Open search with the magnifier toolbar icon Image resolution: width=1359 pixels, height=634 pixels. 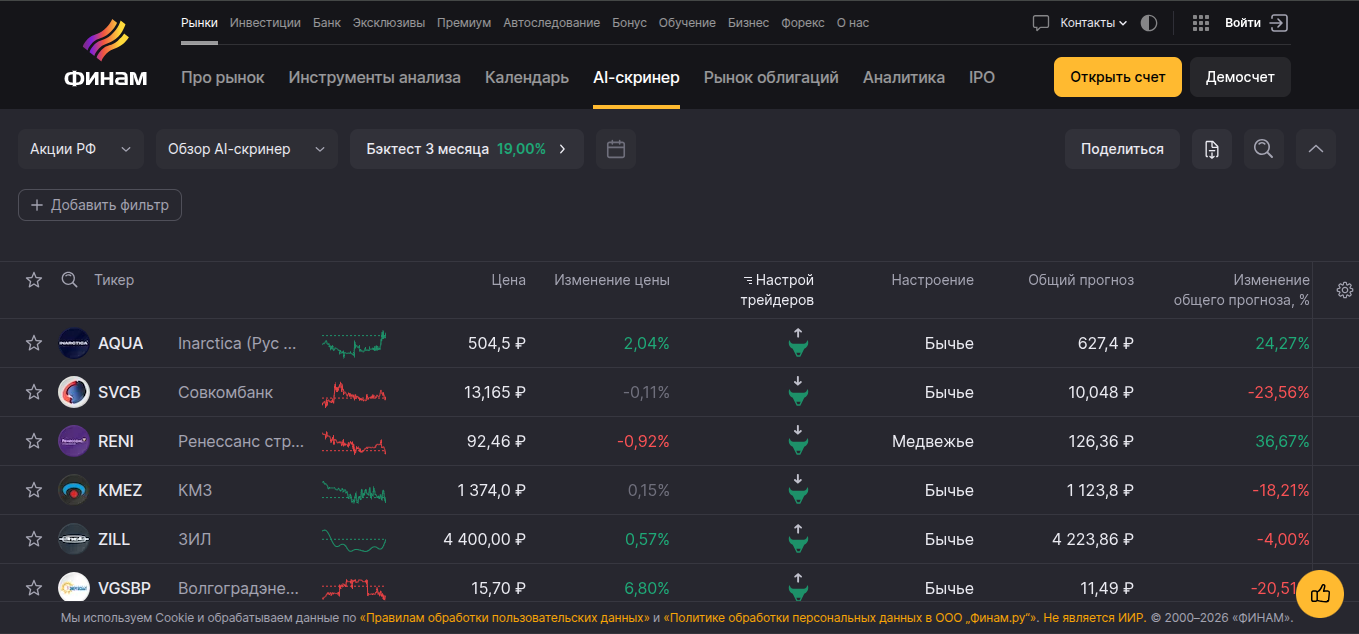pos(1264,149)
